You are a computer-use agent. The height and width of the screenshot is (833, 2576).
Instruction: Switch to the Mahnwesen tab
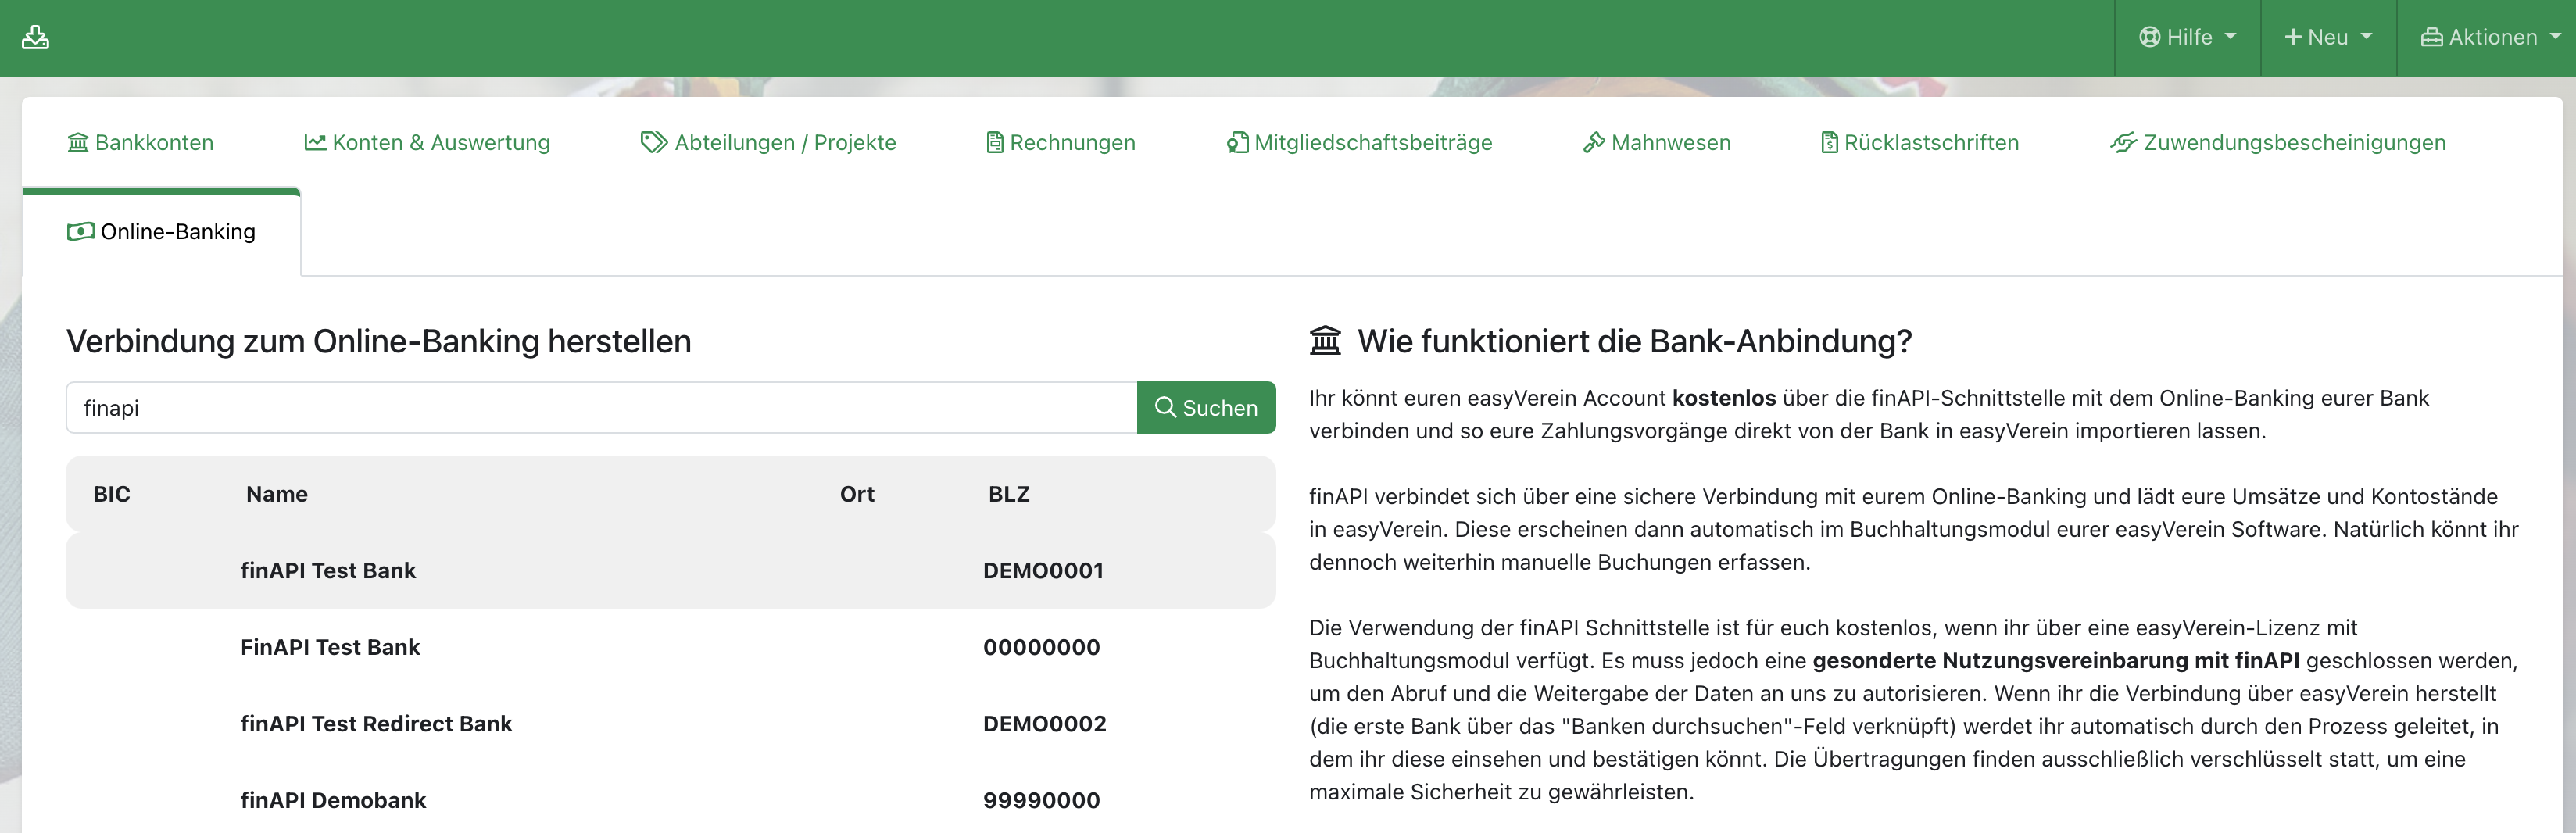click(1657, 142)
